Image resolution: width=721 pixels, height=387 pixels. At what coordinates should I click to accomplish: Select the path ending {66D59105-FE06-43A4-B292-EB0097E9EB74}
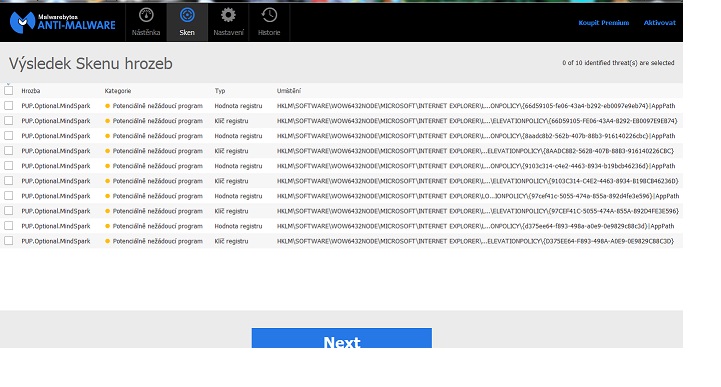[x=477, y=121]
